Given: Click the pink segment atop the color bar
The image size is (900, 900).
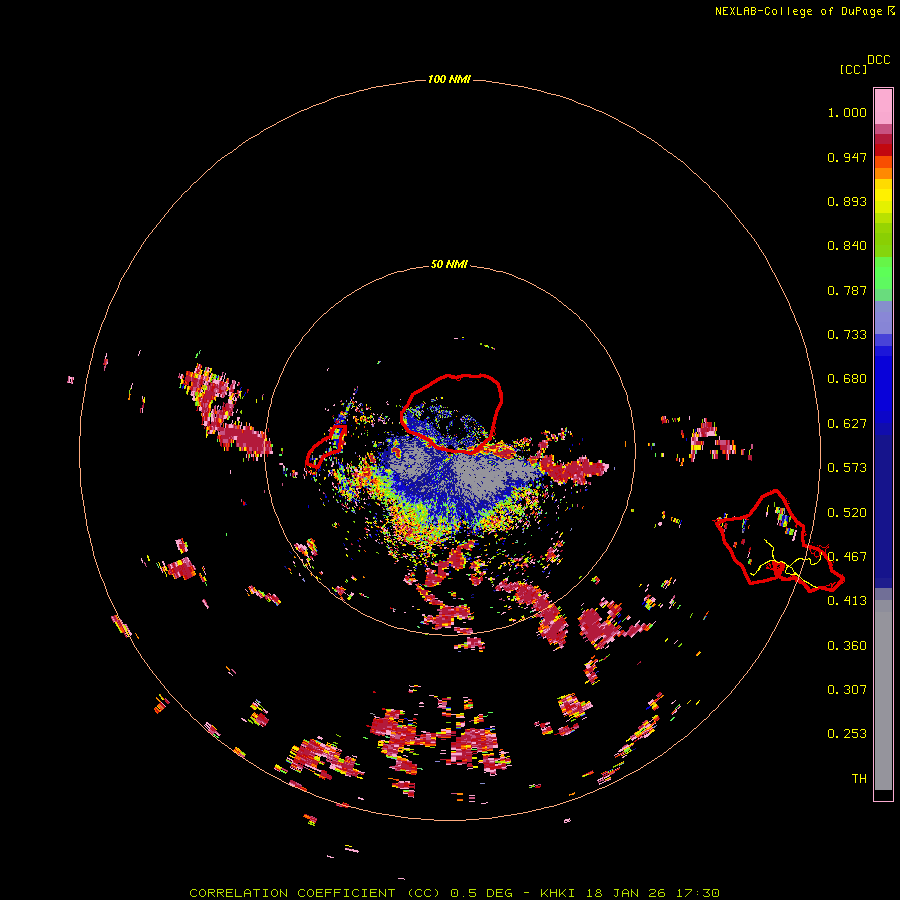Looking at the screenshot, I should 883,107.
